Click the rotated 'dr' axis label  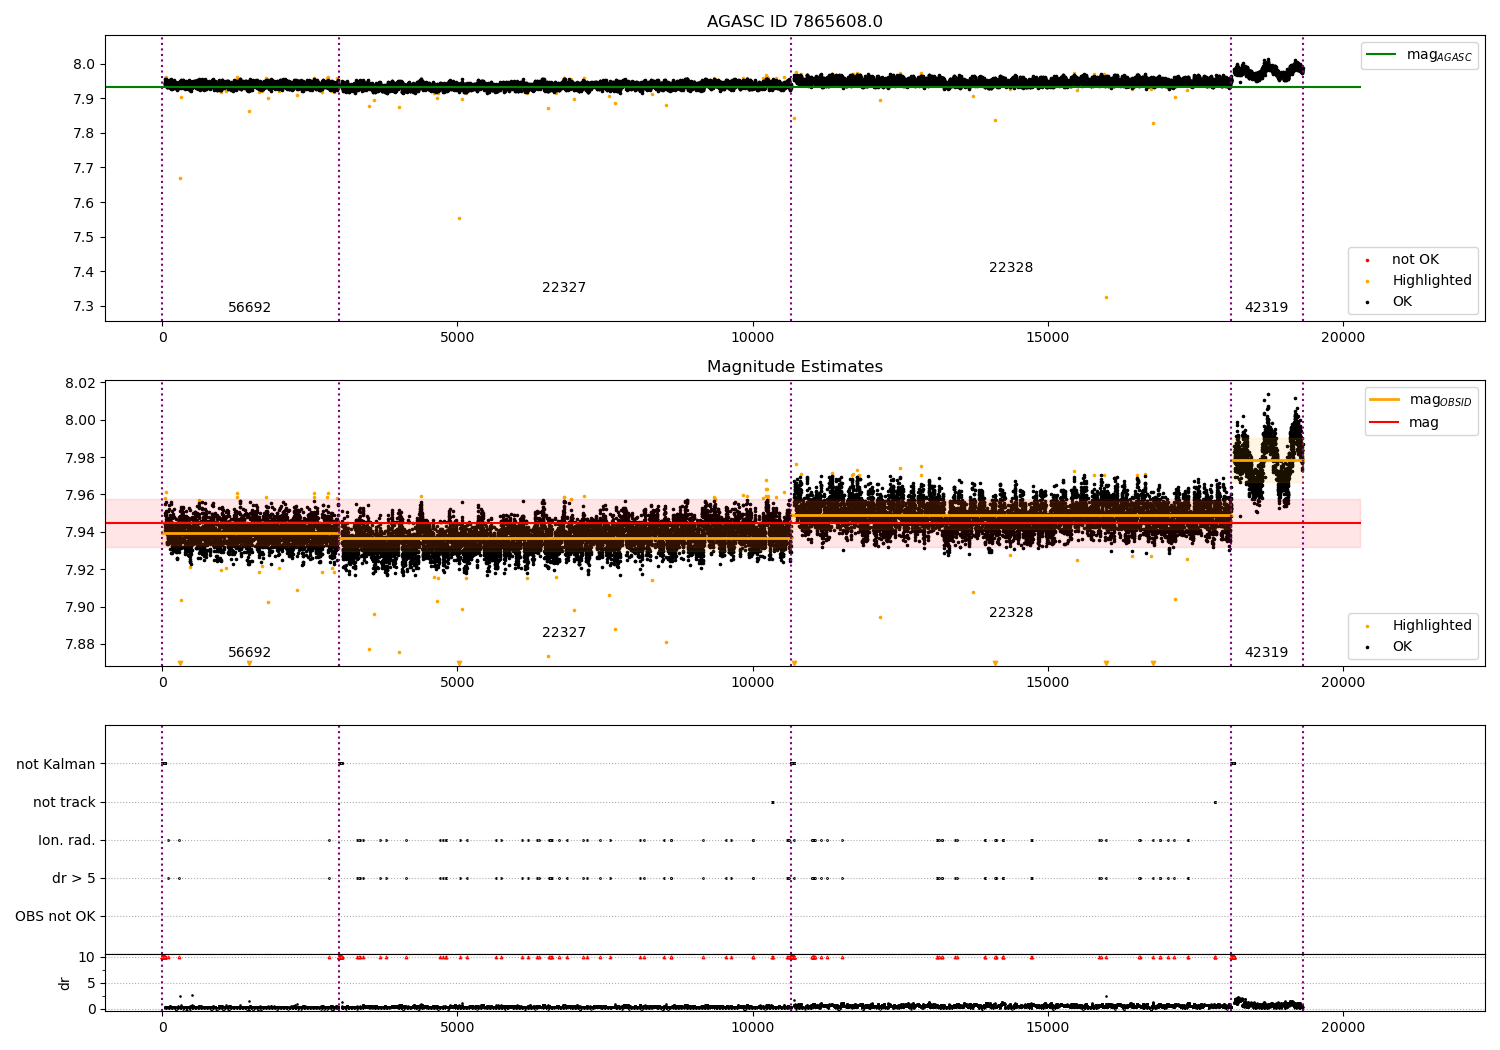[x=65, y=983]
